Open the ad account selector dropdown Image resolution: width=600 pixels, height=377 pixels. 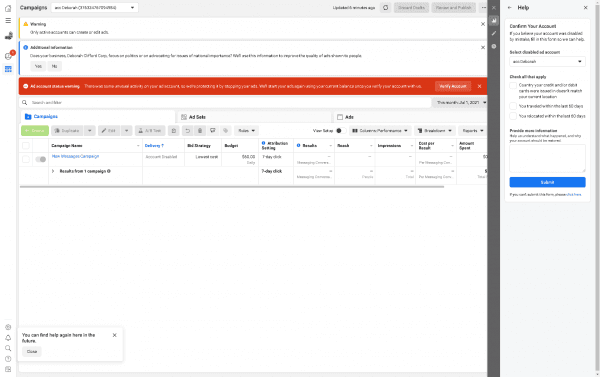[95, 8]
